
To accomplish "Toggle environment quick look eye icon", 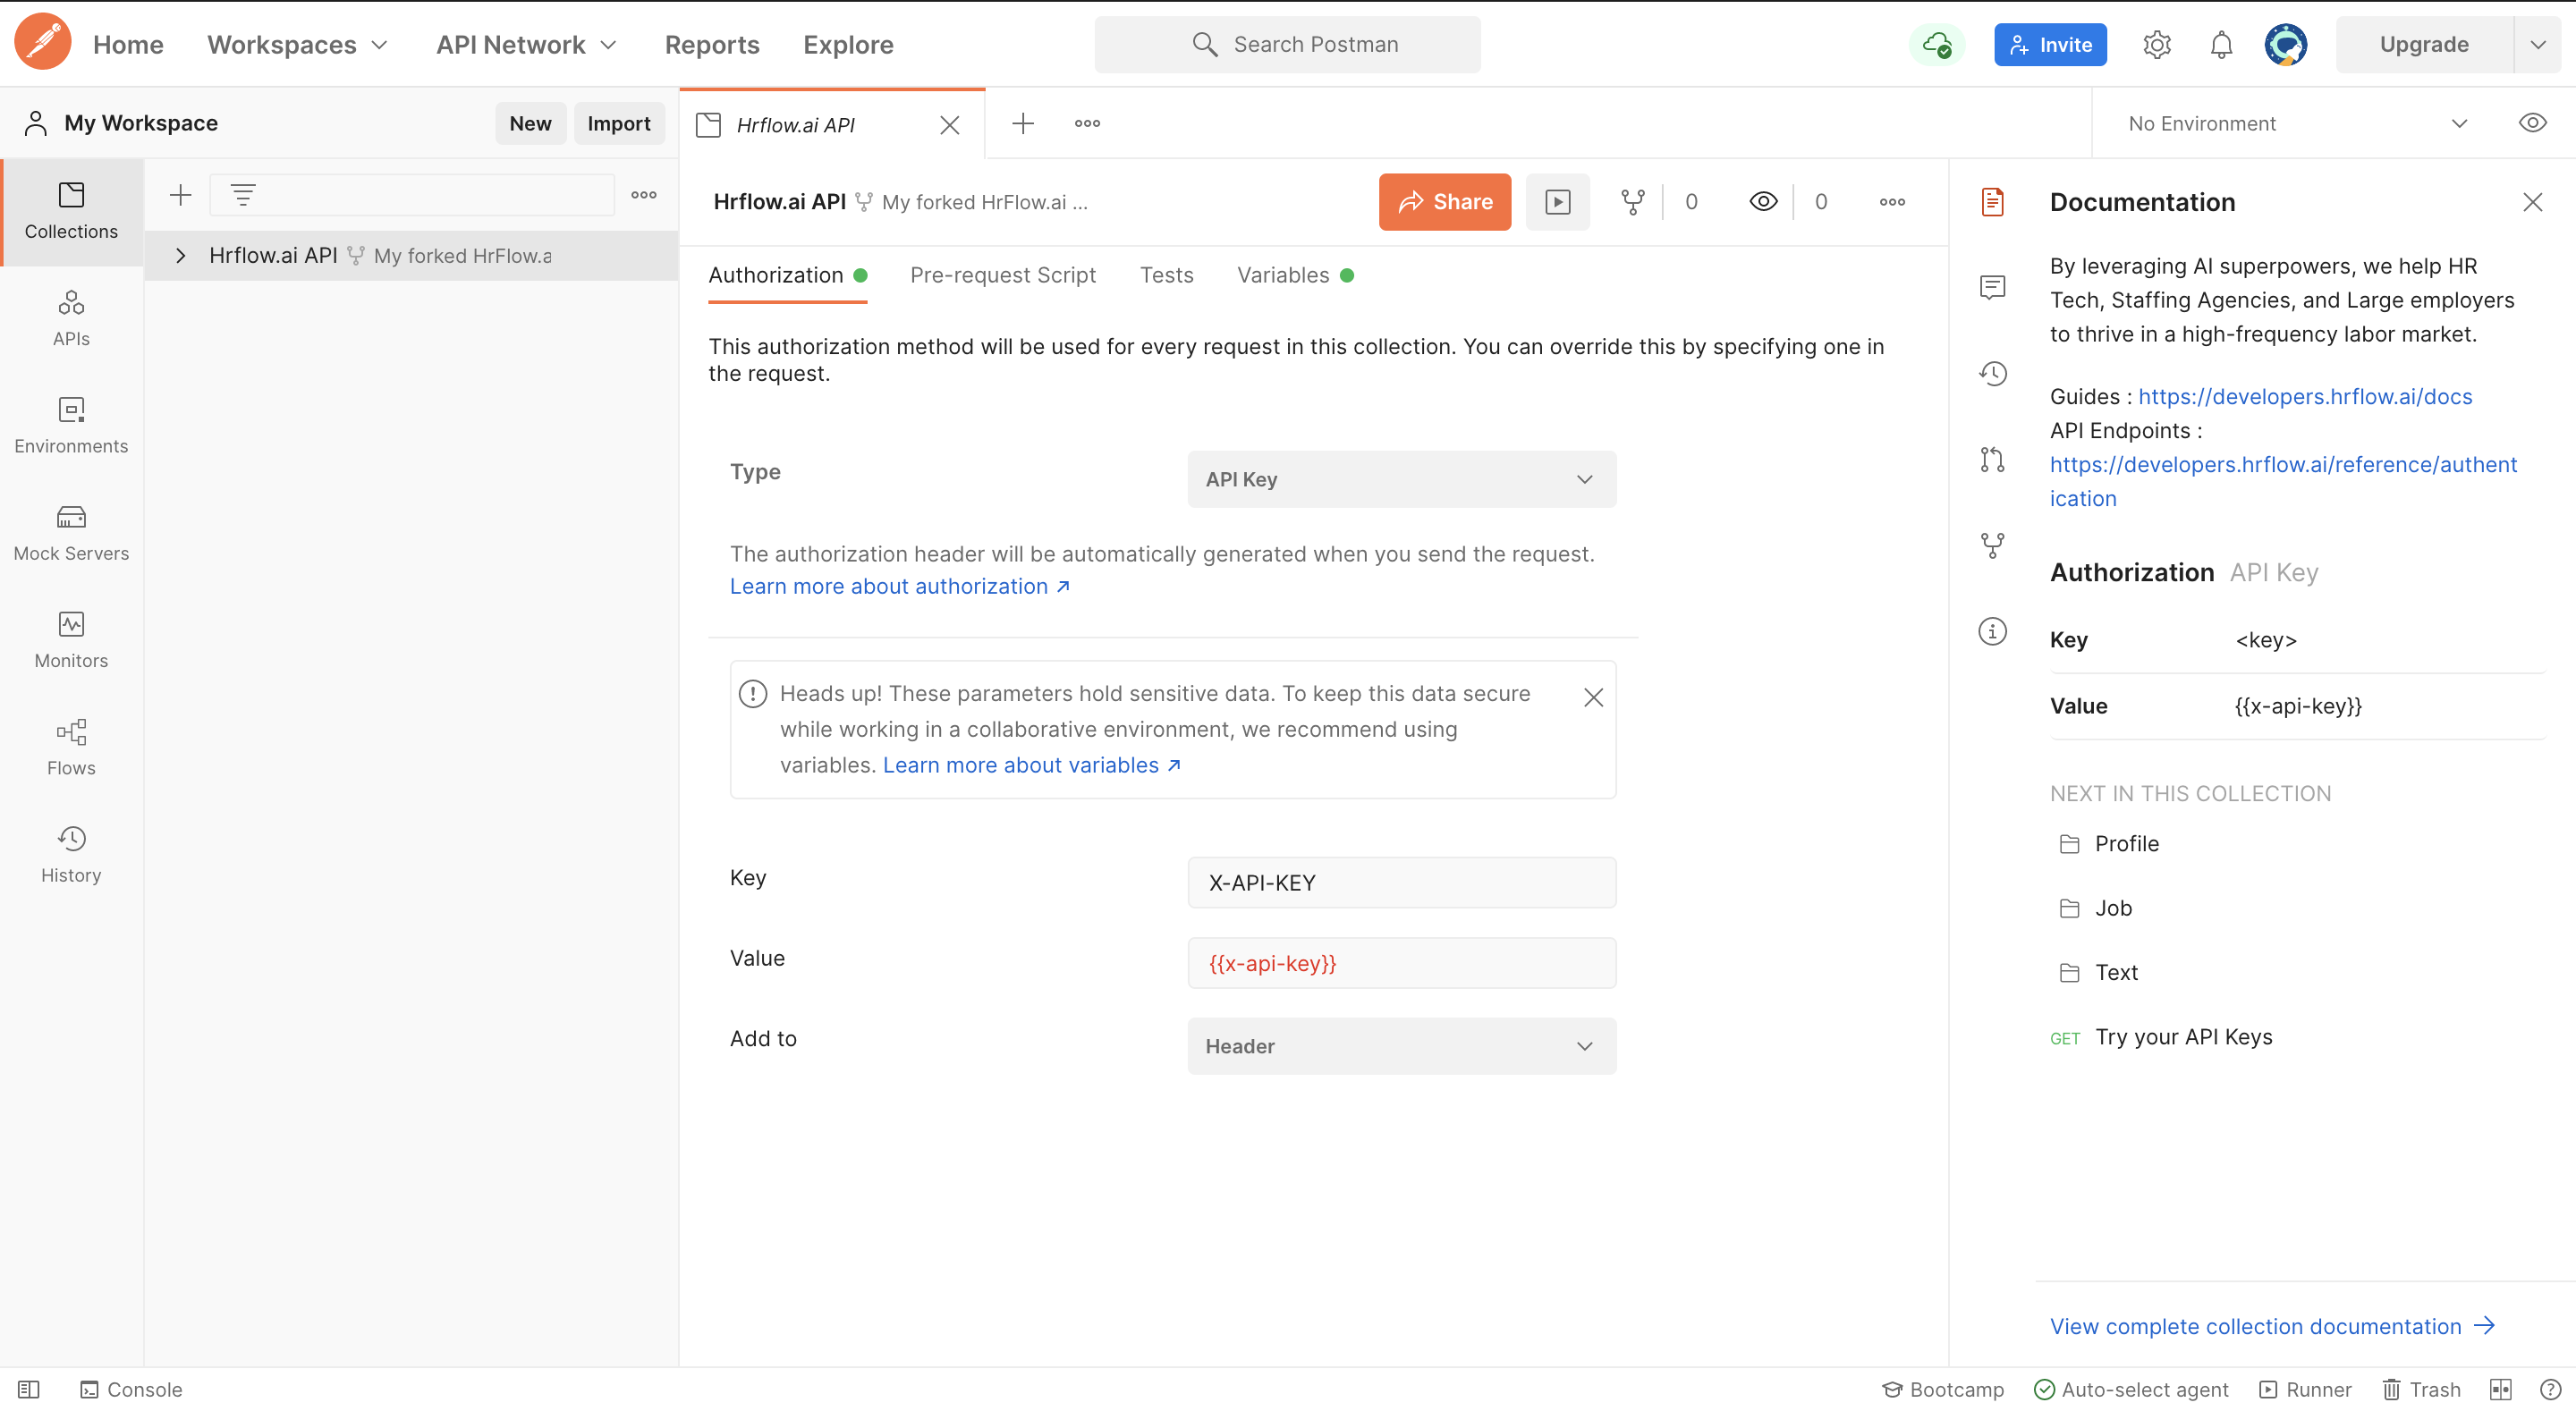I will pyautogui.click(x=2532, y=123).
